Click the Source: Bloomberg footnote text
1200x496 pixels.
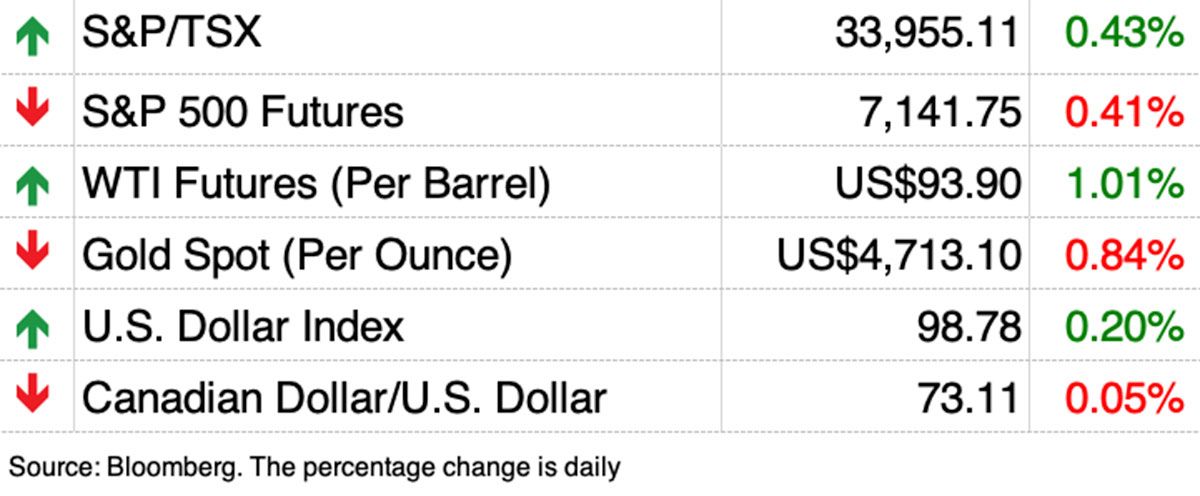[x=315, y=466]
